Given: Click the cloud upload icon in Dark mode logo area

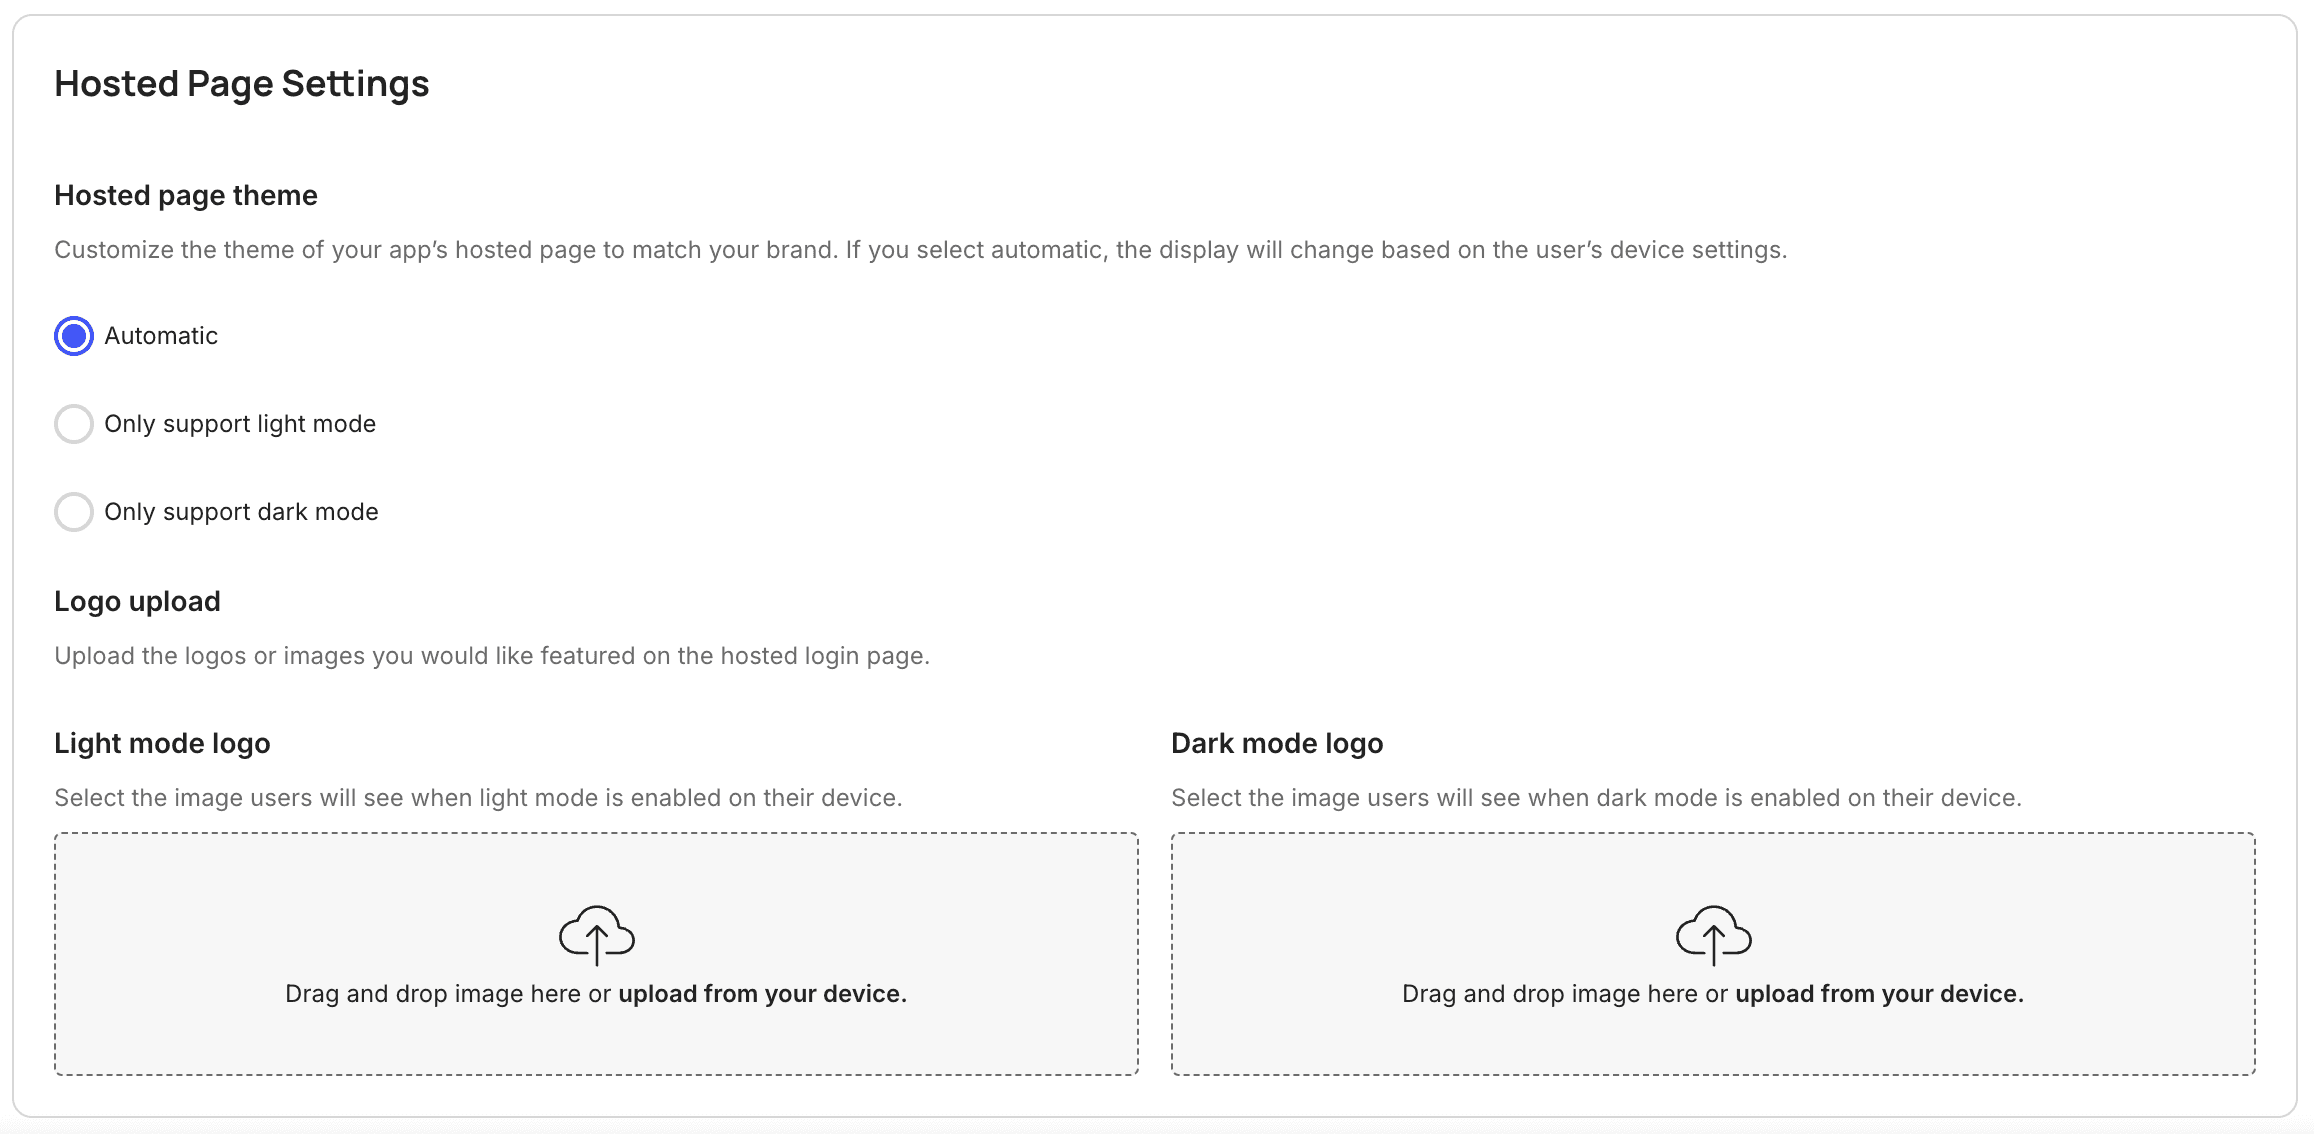Looking at the screenshot, I should pyautogui.click(x=1712, y=938).
